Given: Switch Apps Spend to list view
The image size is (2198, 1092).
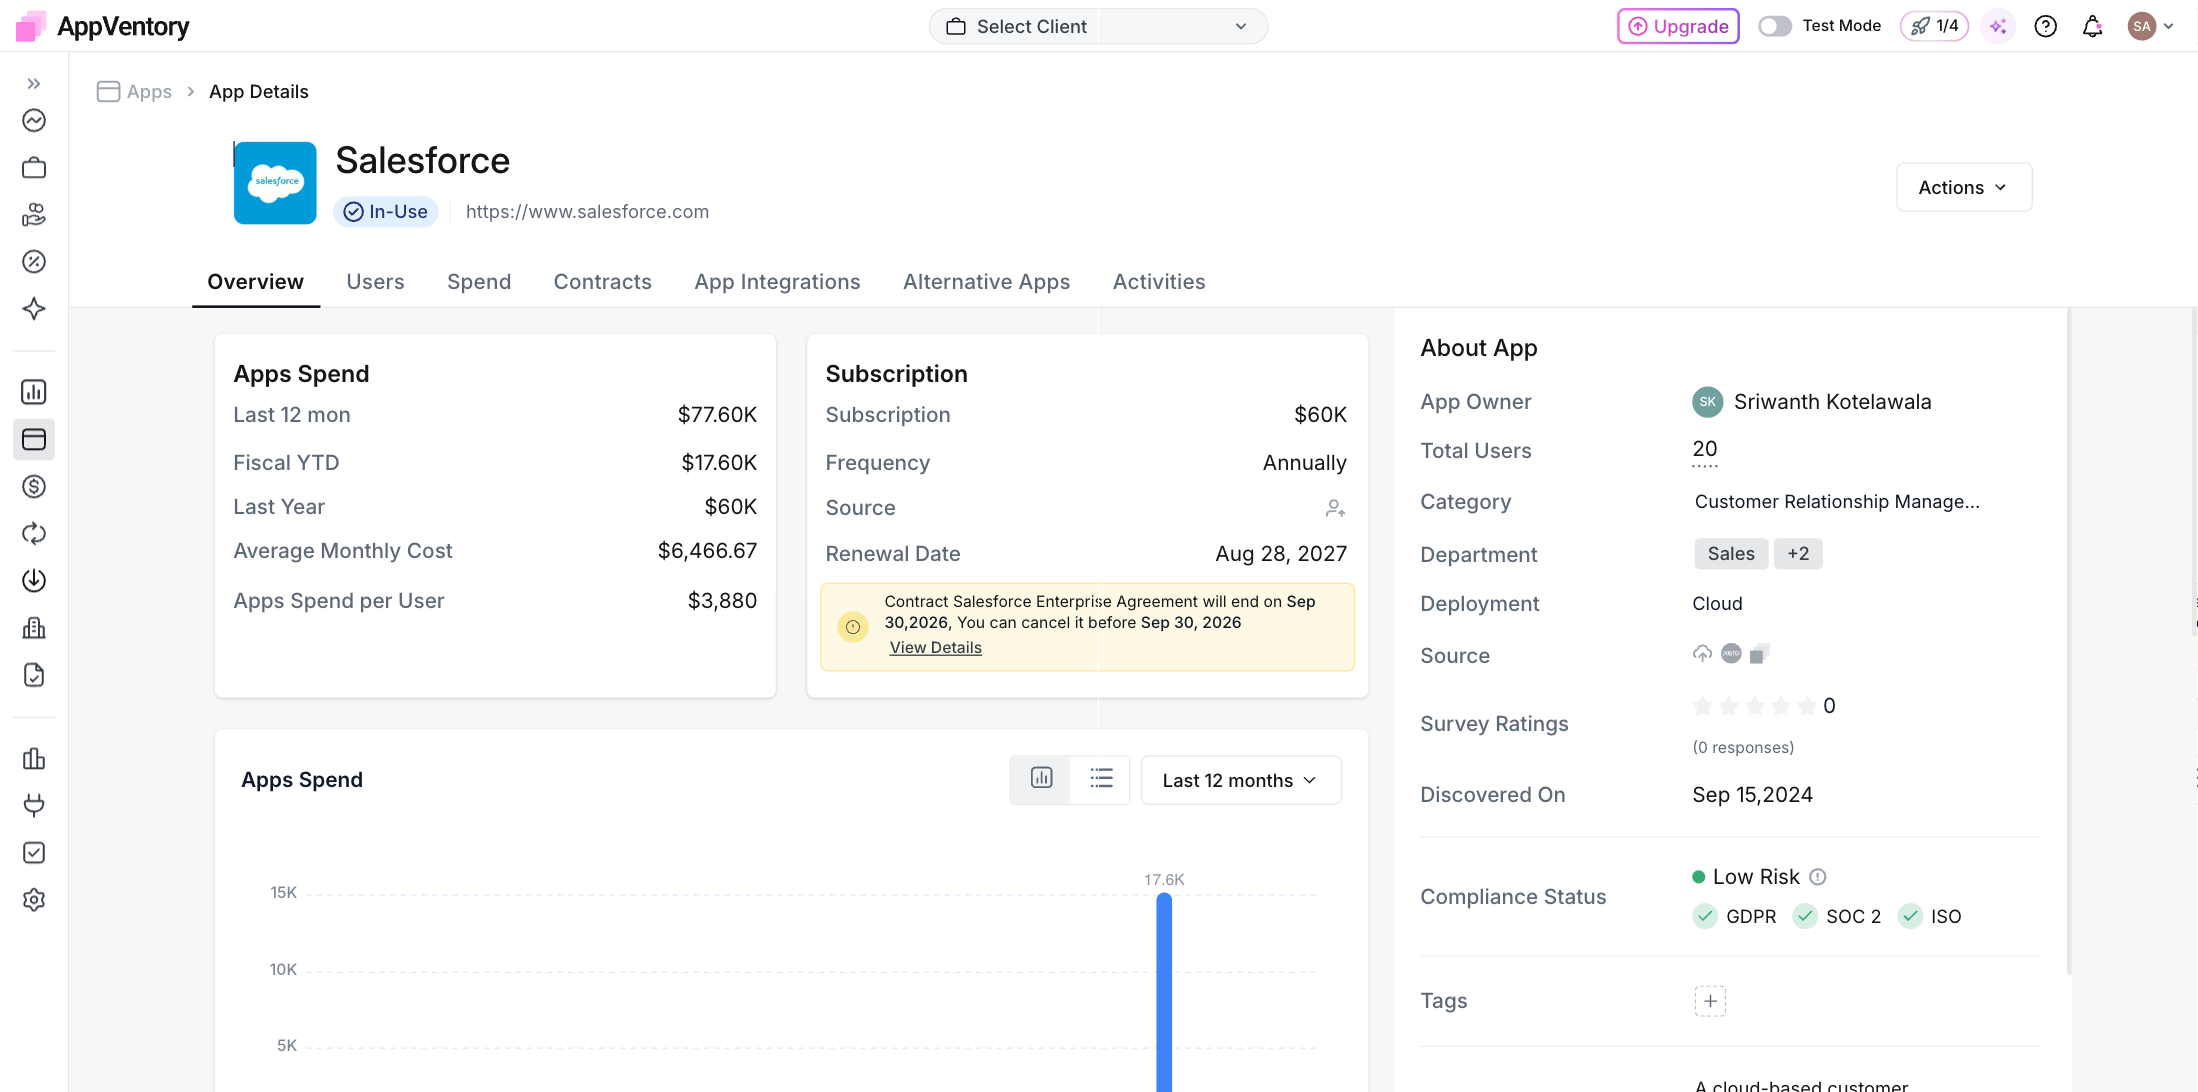Looking at the screenshot, I should pyautogui.click(x=1101, y=779).
